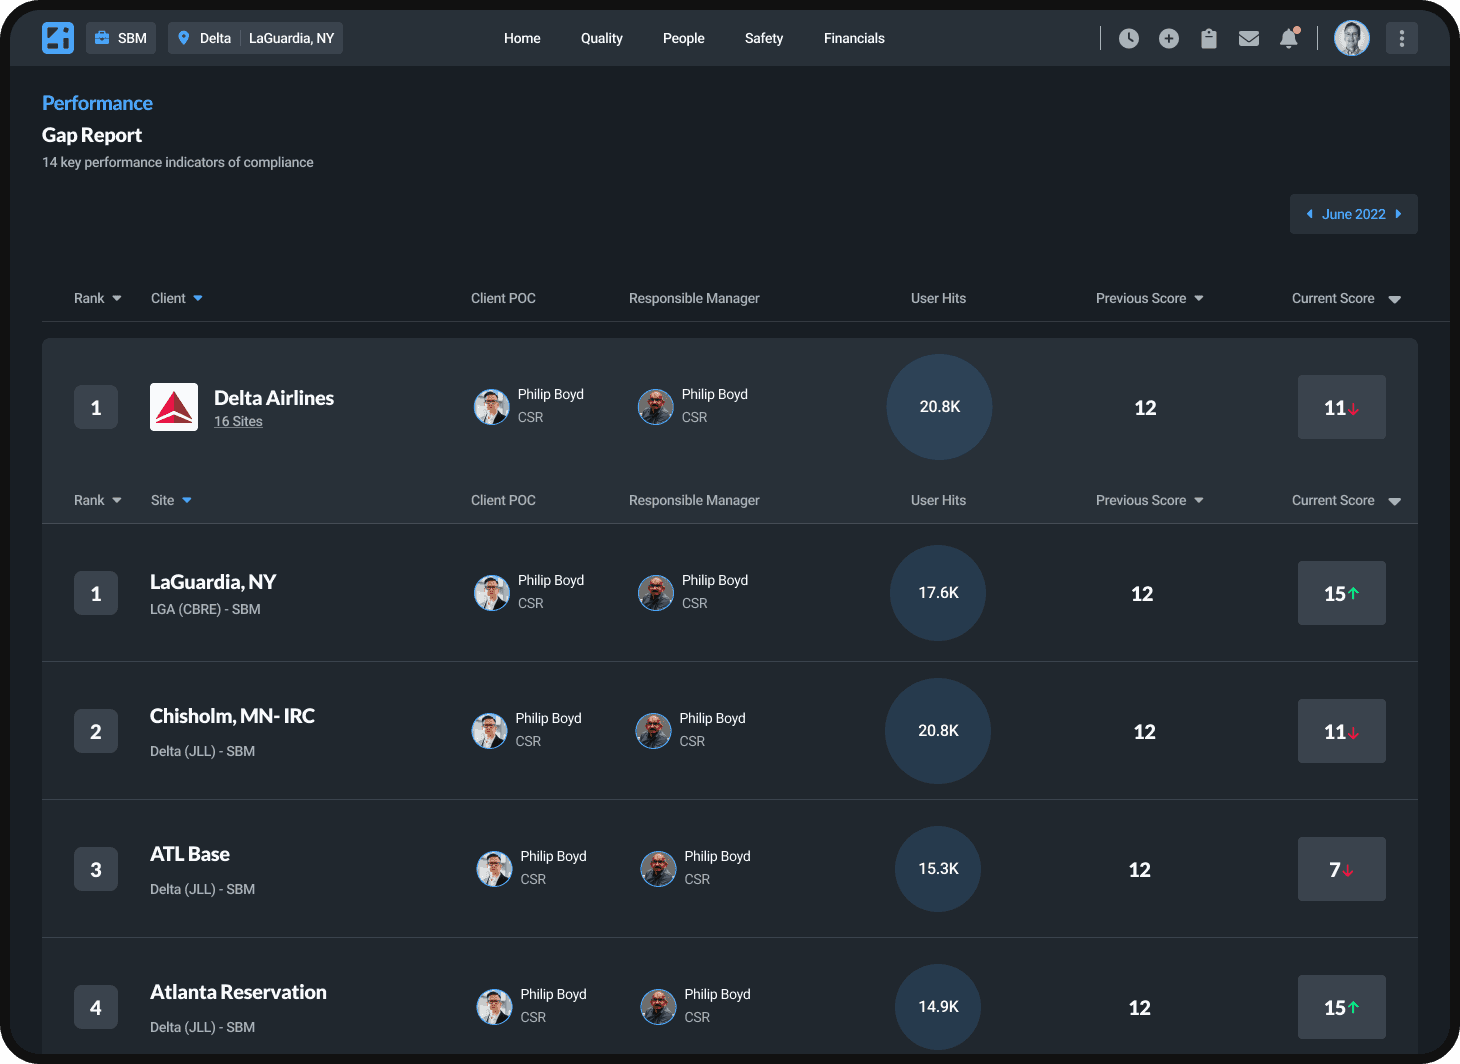Click ATL Base current score 7
This screenshot has width=1460, height=1064.
1342,869
